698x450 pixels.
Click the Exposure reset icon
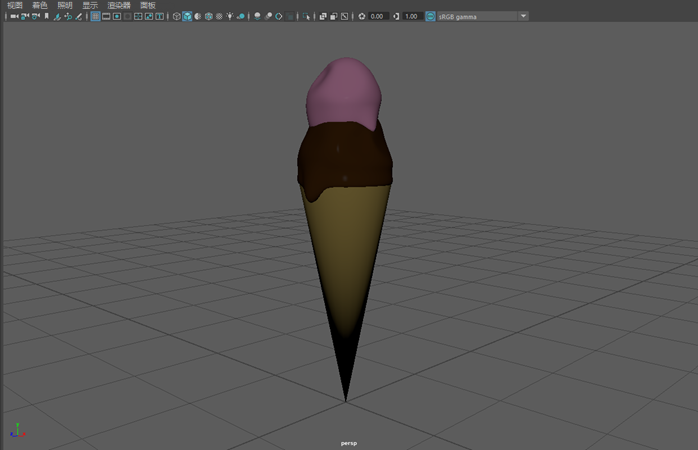pyautogui.click(x=362, y=16)
